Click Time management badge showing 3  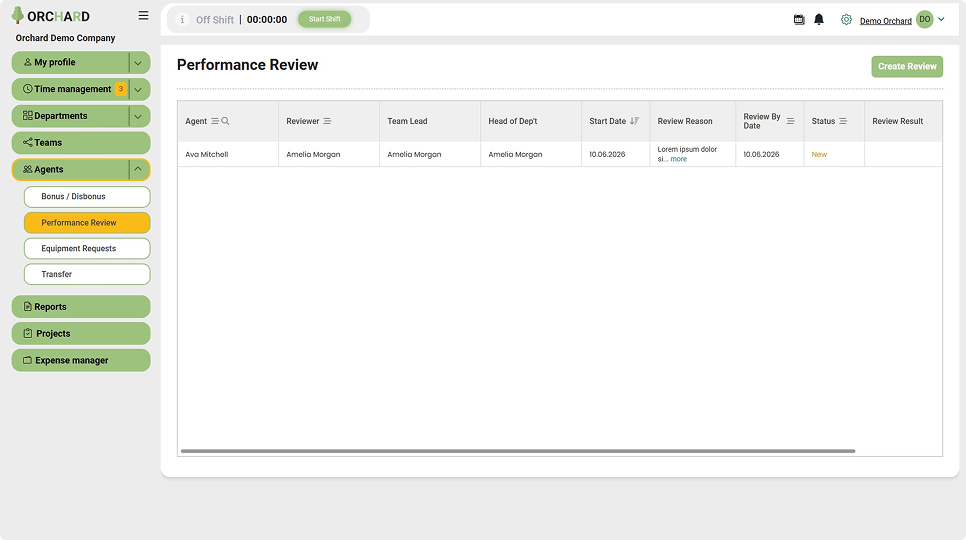click(121, 89)
